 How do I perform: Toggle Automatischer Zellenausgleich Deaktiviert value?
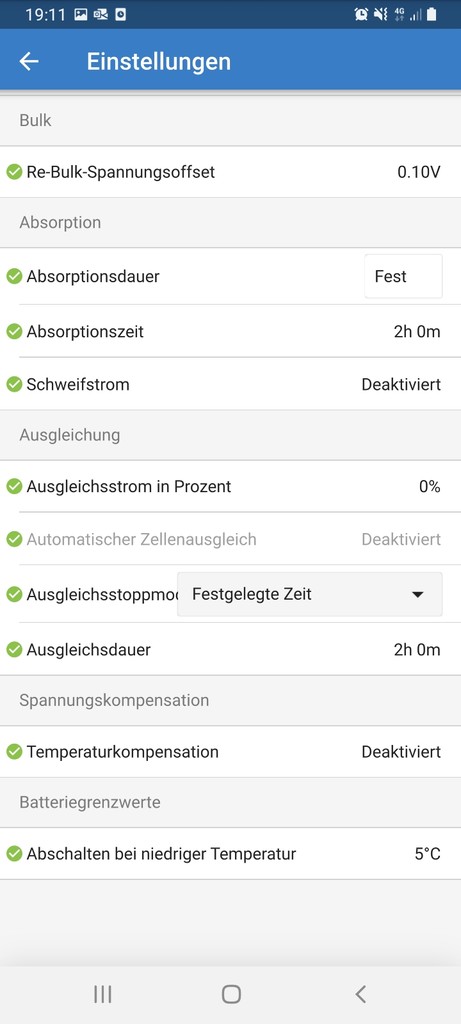(x=401, y=540)
